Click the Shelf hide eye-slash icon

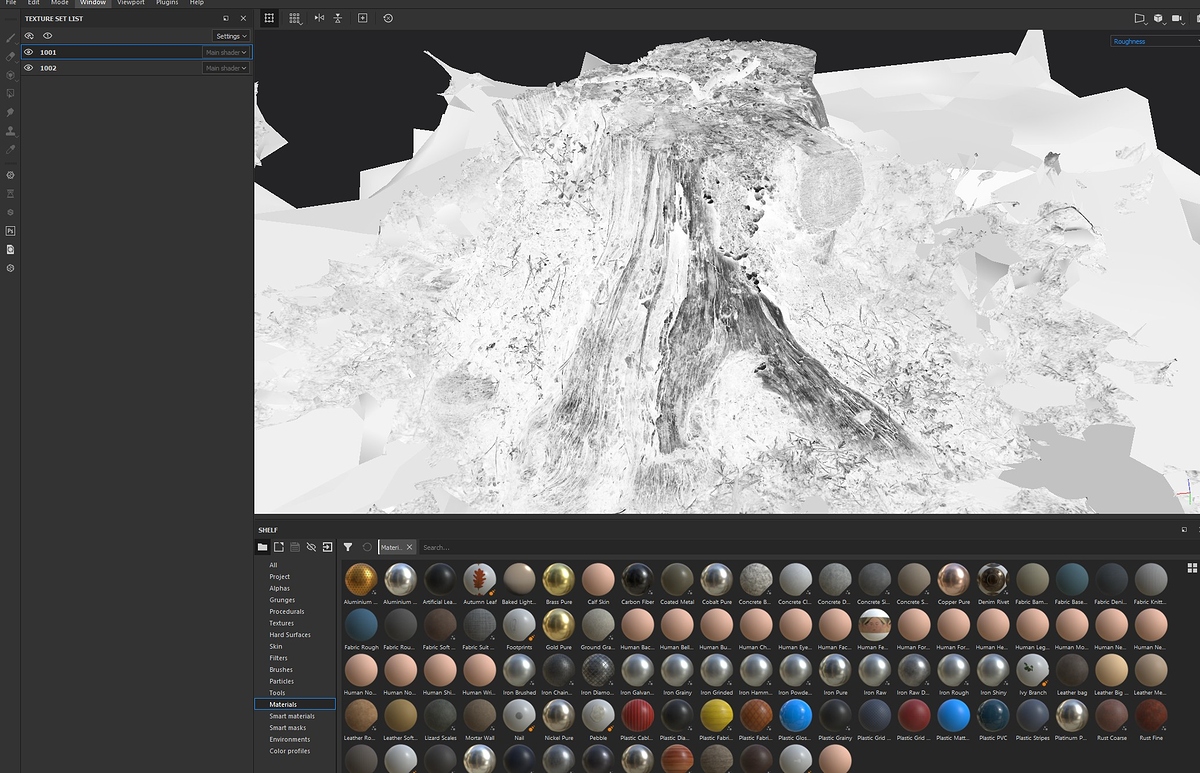[x=311, y=547]
